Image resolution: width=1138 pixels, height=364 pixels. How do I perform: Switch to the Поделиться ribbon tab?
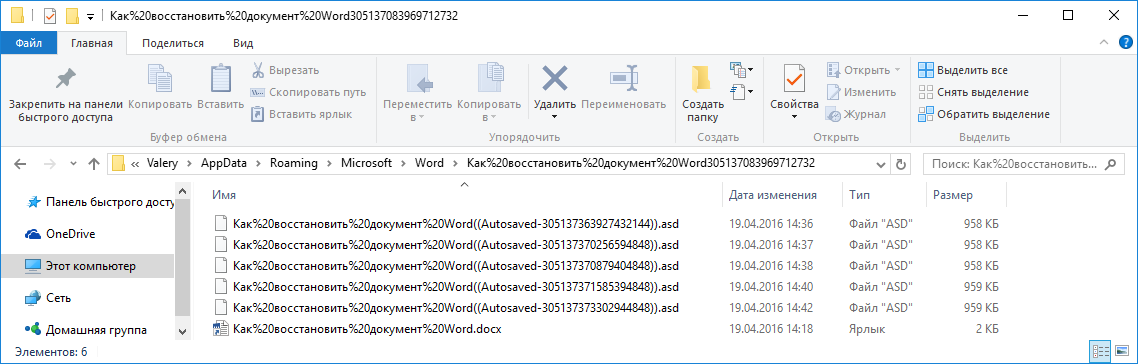(173, 43)
